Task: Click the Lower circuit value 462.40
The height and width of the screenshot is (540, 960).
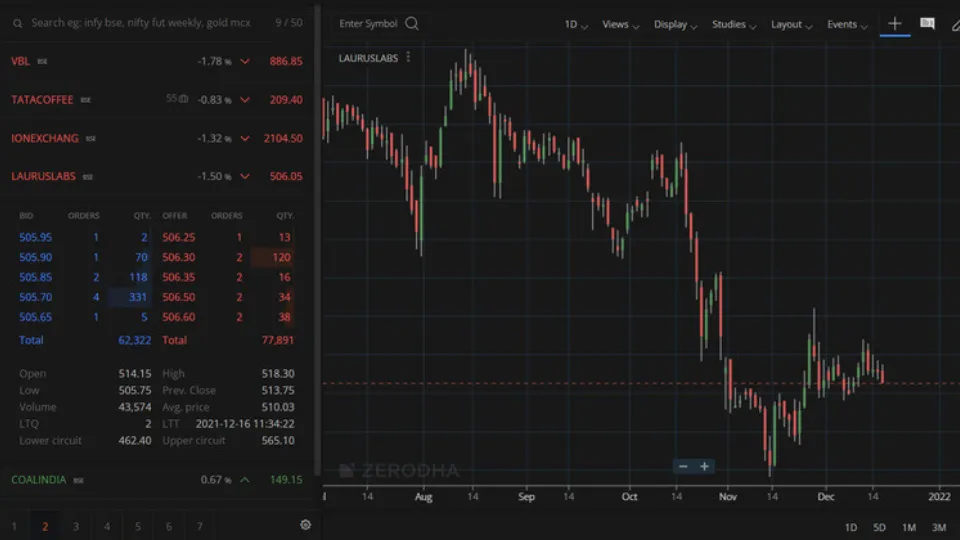Action: coord(135,441)
